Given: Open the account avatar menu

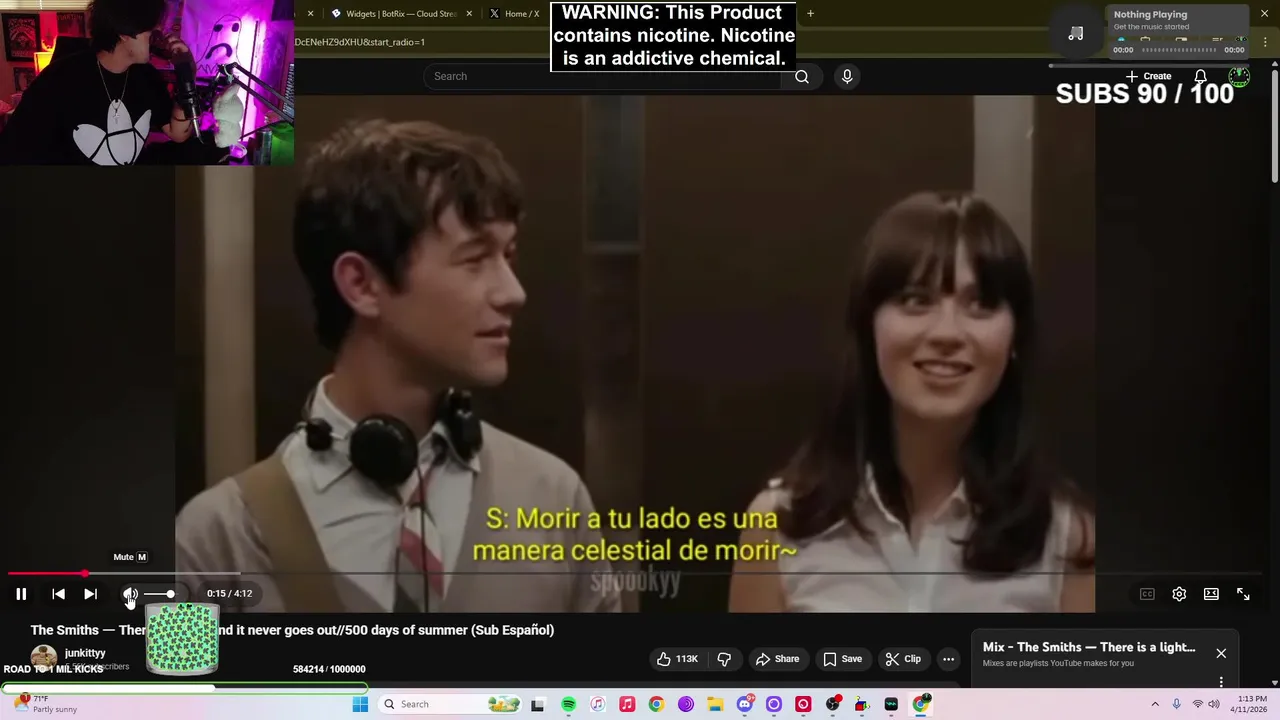Looking at the screenshot, I should coord(1239,76).
